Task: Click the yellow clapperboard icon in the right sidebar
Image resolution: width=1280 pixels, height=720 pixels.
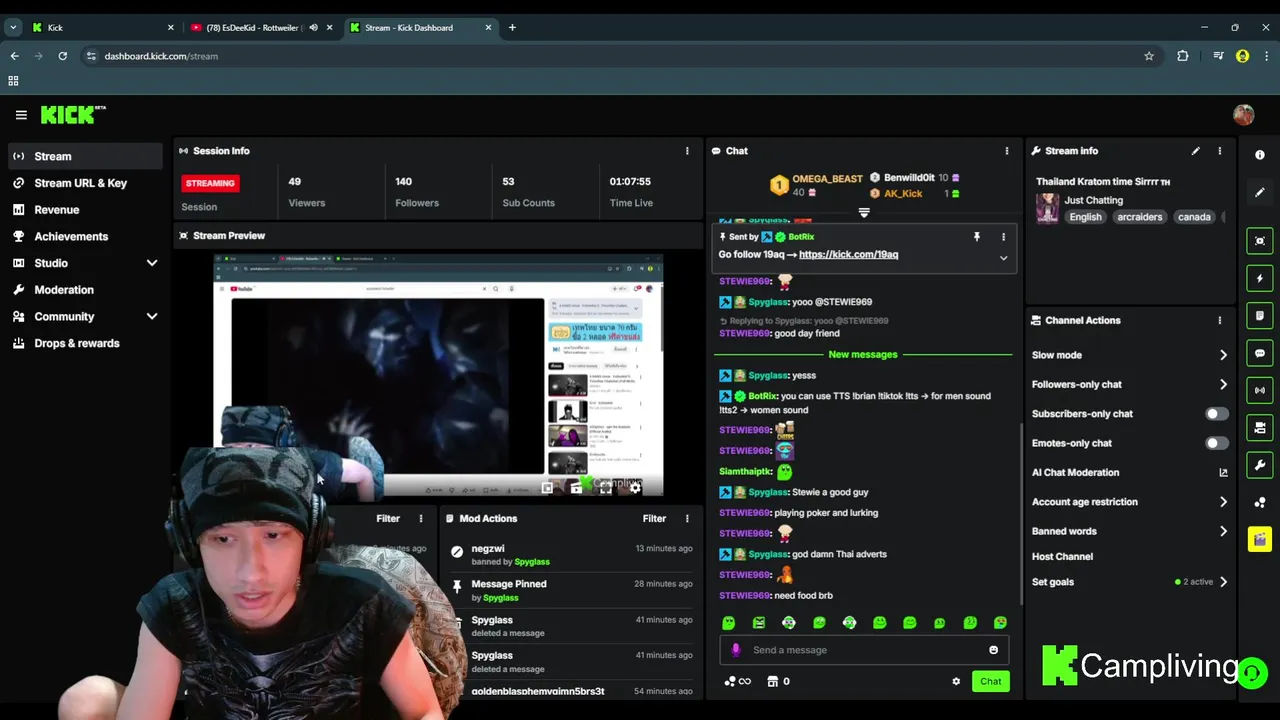Action: click(1260, 540)
